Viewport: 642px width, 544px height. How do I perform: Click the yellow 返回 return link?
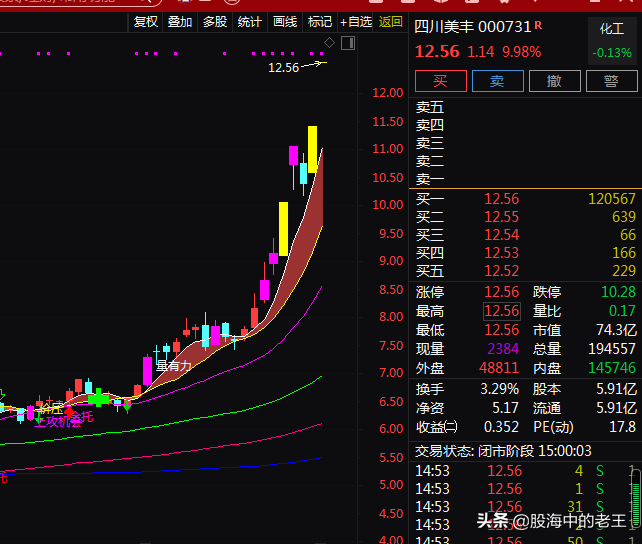point(390,22)
